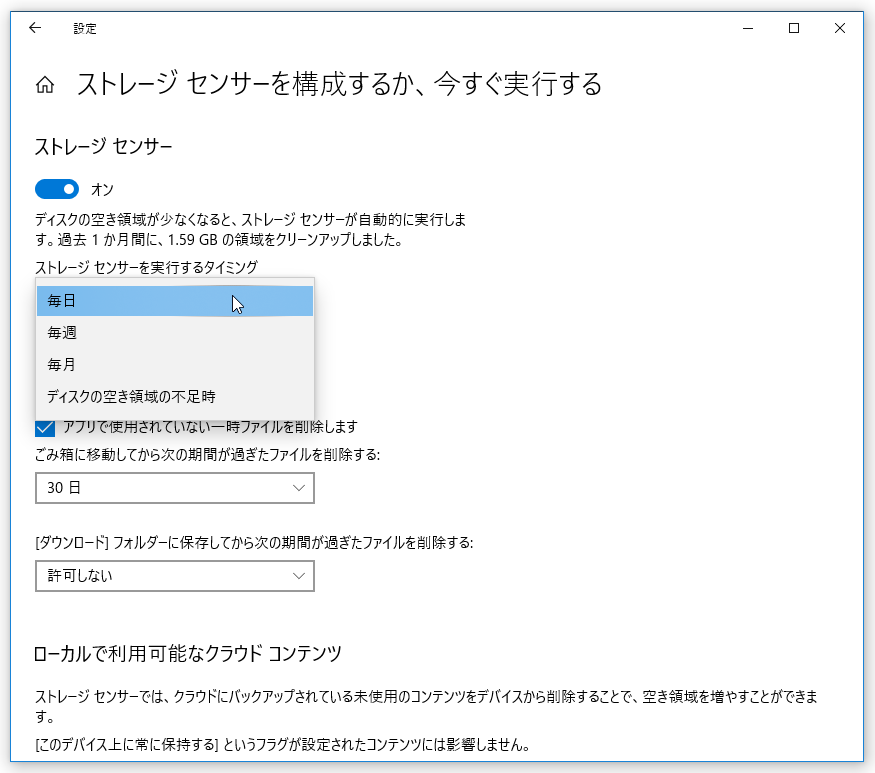Screen dimensions: 875x773
Task: Click the ストレージ センサーを実行するタイミング label
Action: pos(146,267)
